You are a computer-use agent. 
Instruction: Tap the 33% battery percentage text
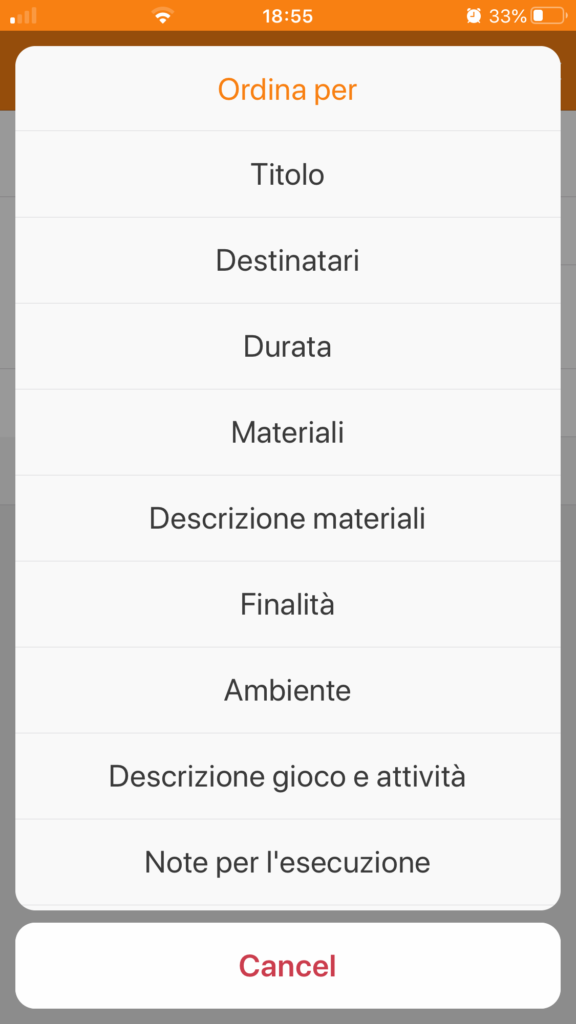click(507, 16)
